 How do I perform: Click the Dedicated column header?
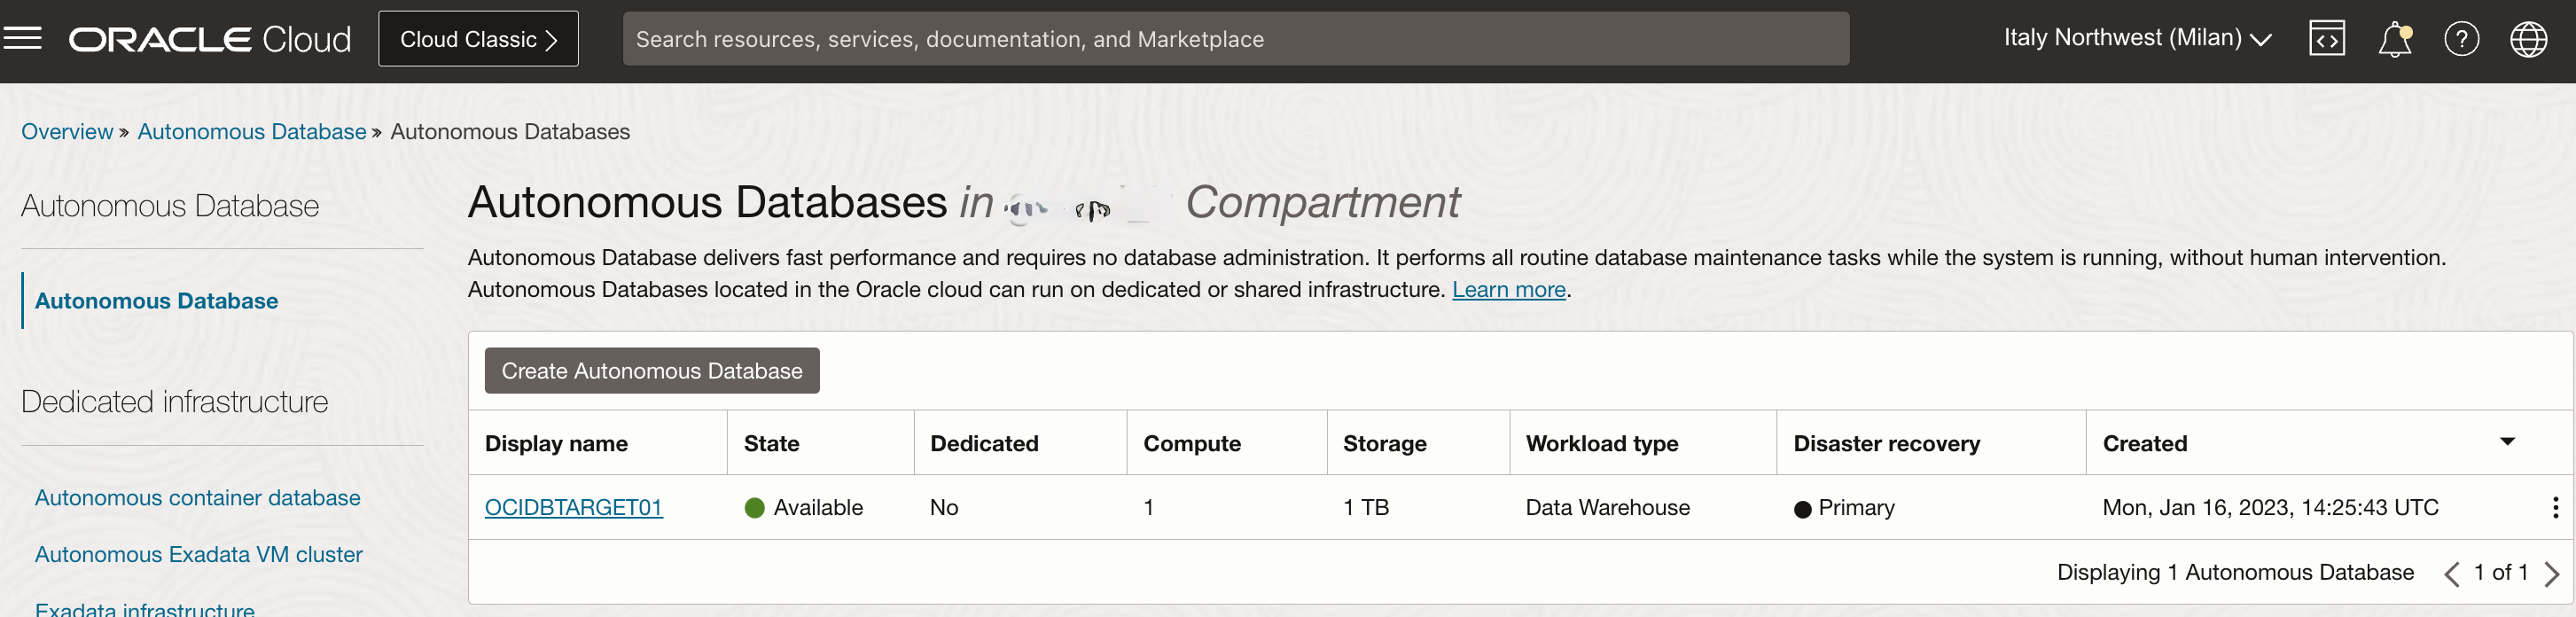click(x=984, y=443)
